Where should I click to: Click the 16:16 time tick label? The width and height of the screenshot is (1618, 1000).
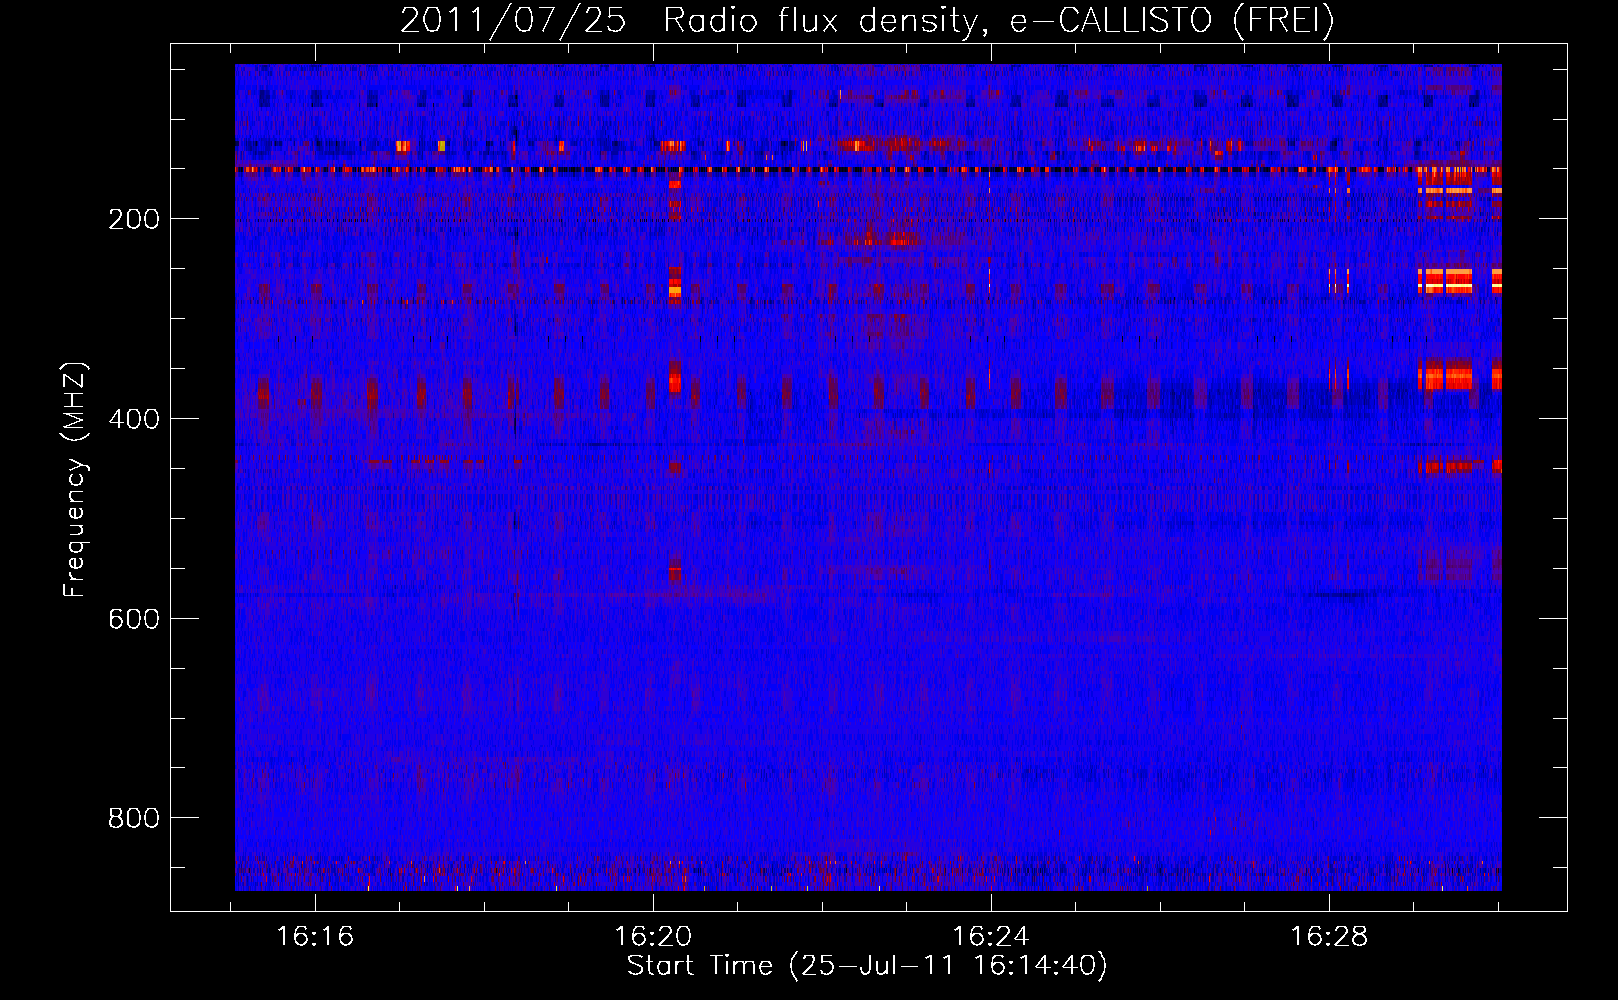[x=315, y=936]
